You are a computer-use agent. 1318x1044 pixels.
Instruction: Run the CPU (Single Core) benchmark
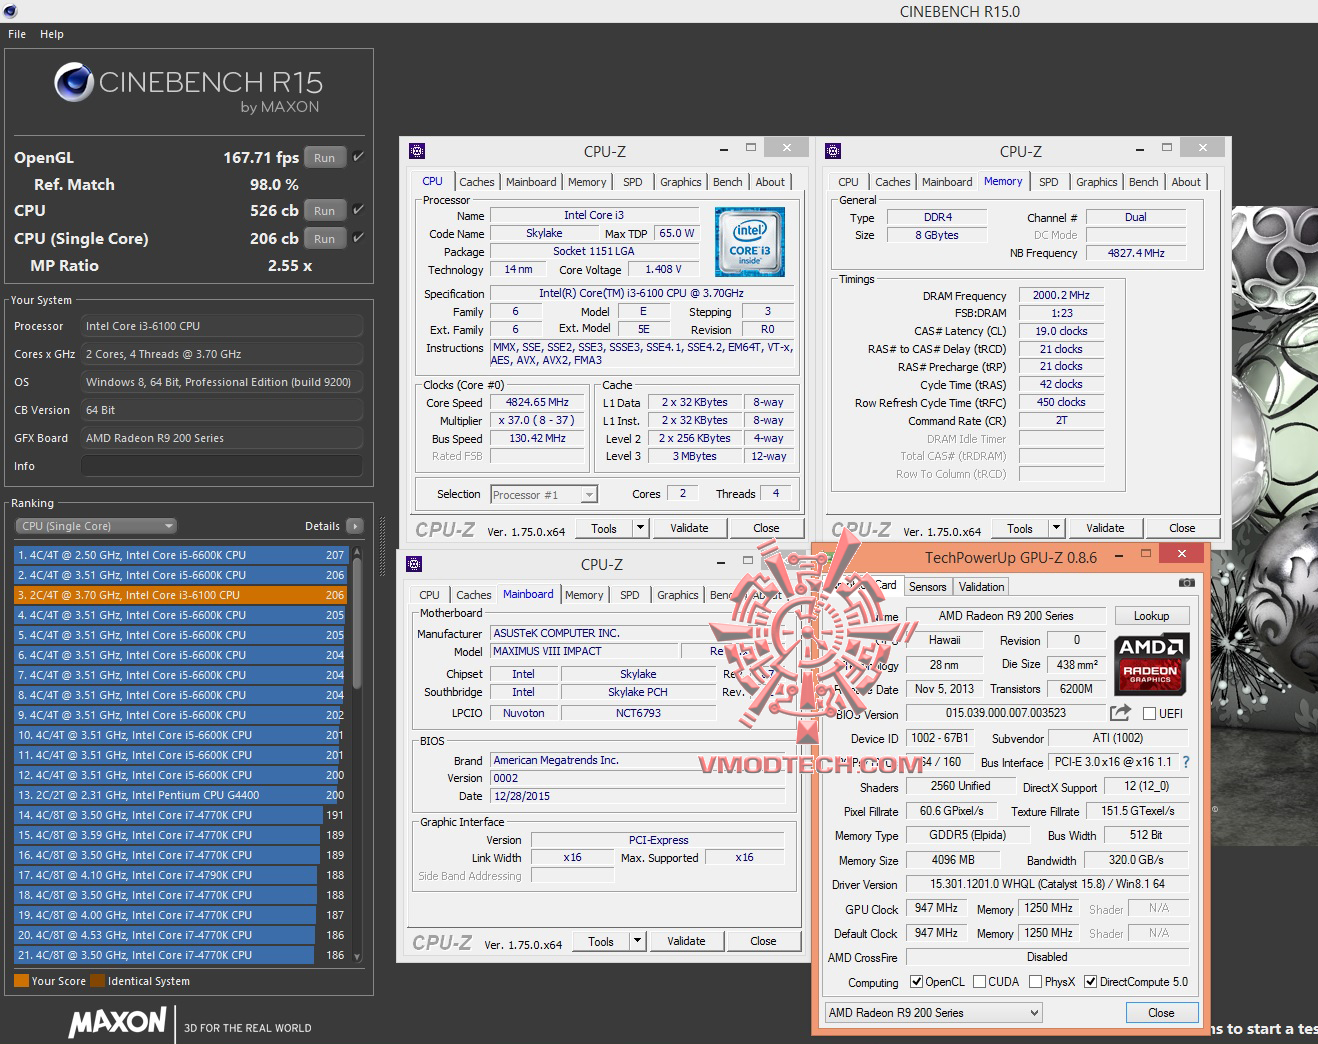coord(325,238)
